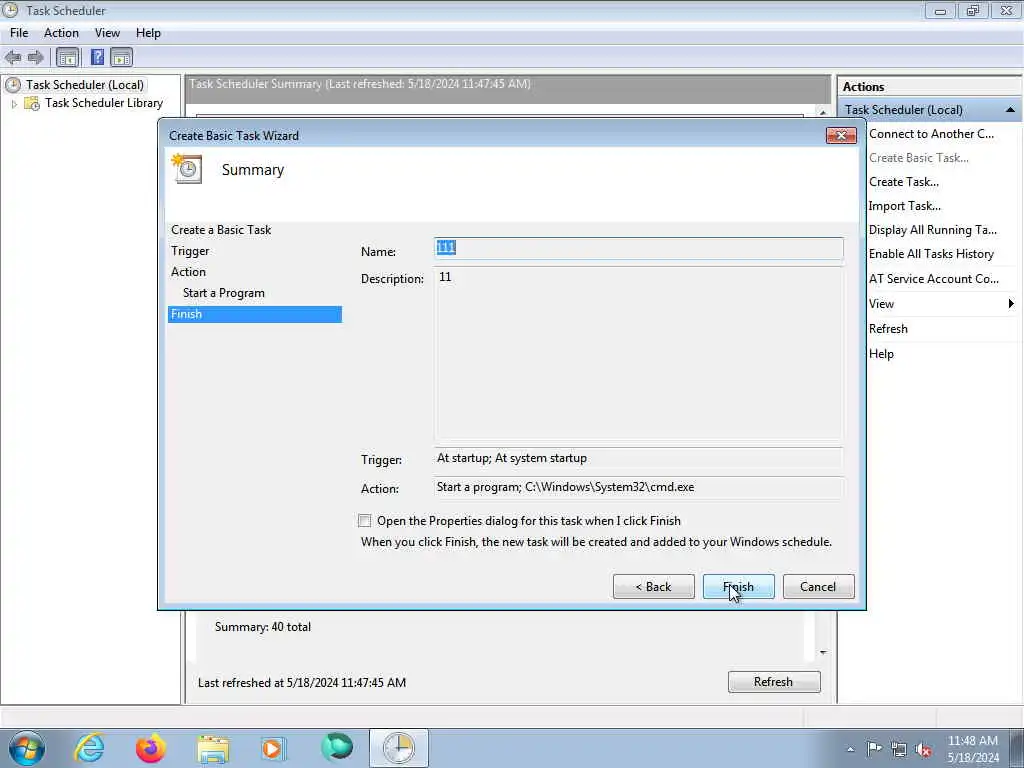Click Refresh in the Actions pane

pos(888,329)
